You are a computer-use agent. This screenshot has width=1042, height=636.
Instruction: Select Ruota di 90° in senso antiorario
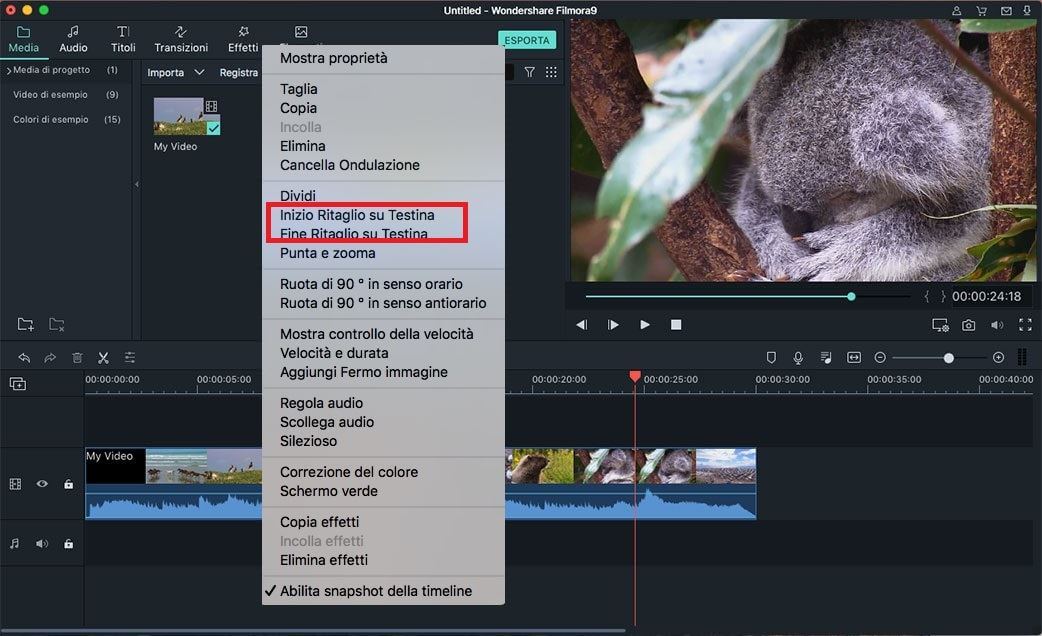tap(383, 303)
